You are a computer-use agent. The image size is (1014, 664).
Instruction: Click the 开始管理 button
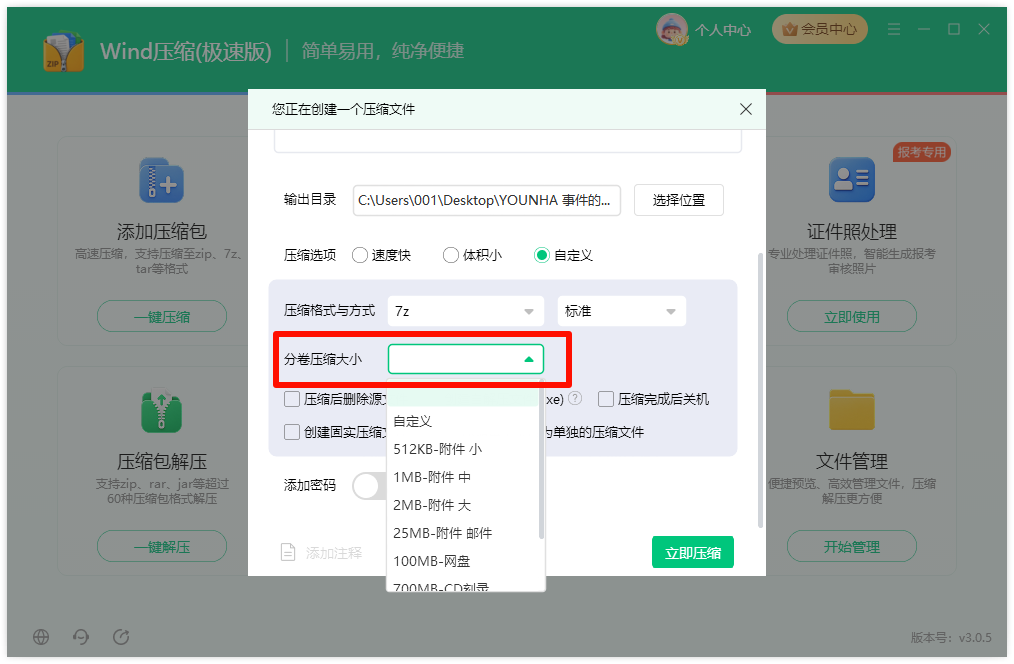point(852,547)
